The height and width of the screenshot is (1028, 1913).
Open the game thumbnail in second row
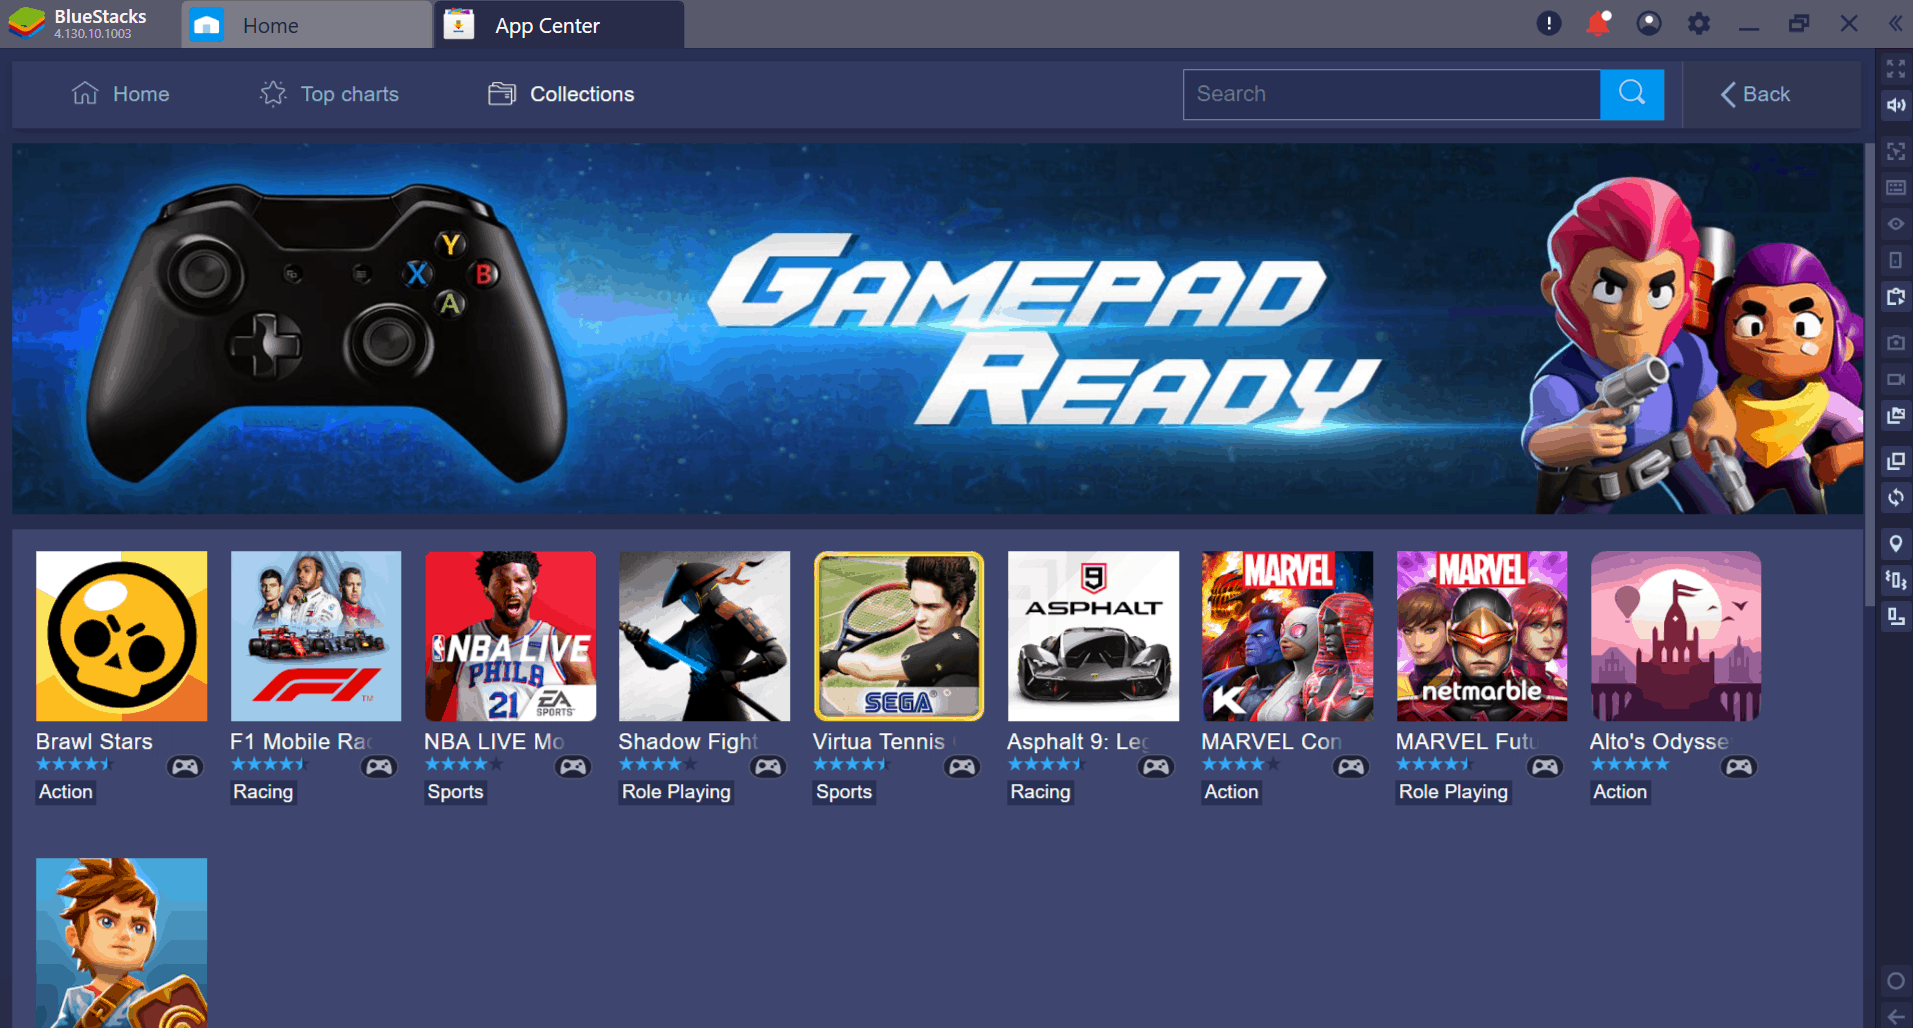[x=122, y=942]
